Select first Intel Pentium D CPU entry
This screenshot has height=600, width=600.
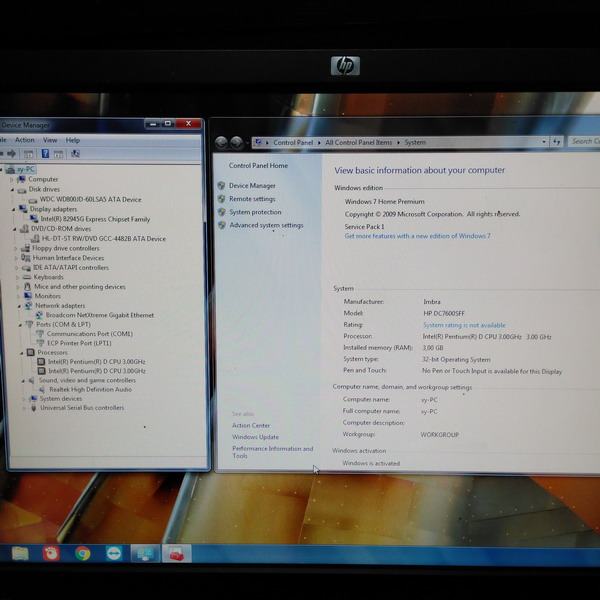coord(96,362)
